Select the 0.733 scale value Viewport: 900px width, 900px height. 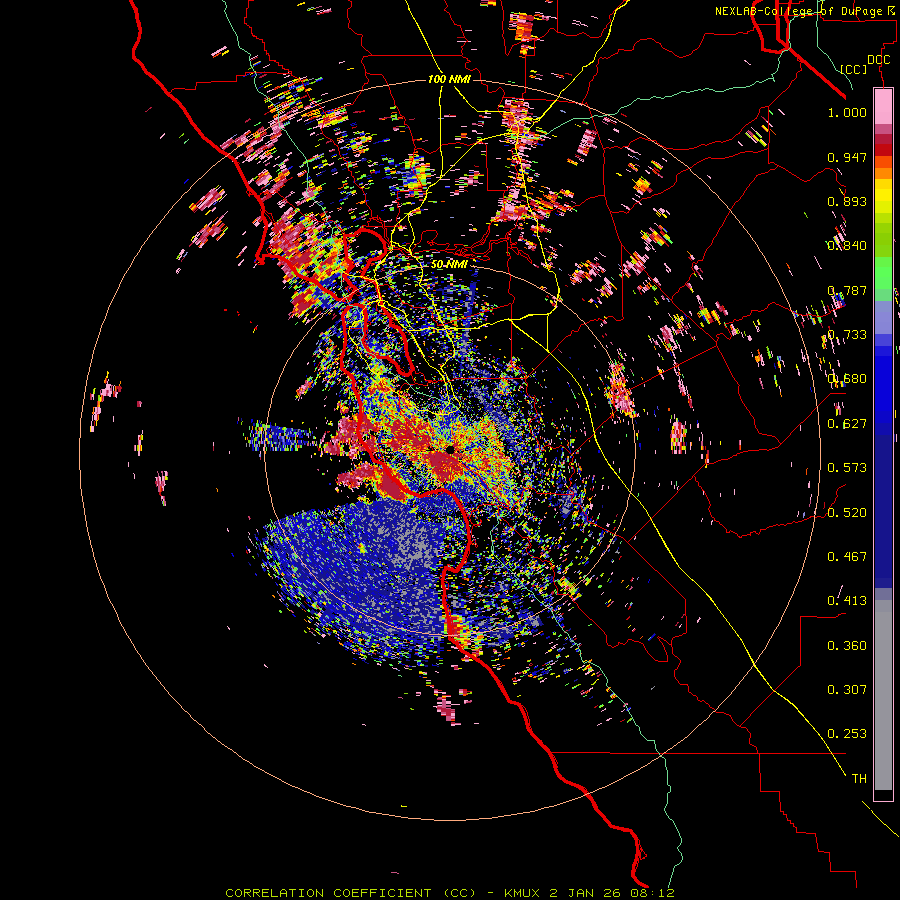(x=847, y=335)
